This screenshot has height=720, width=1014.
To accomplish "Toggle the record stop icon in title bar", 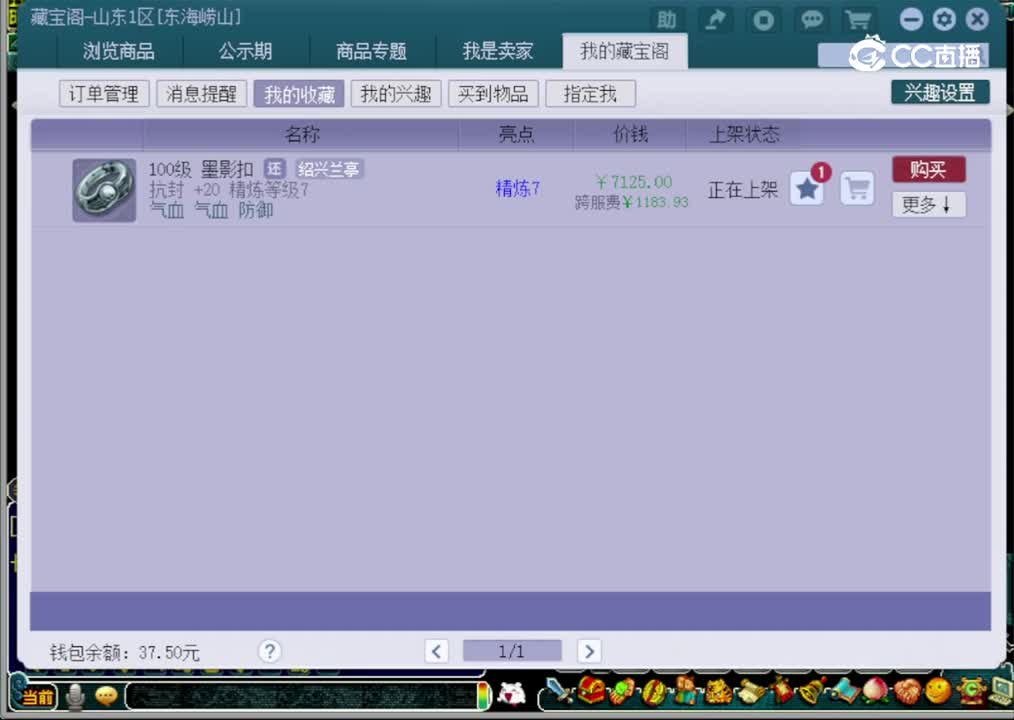I will coord(763,19).
